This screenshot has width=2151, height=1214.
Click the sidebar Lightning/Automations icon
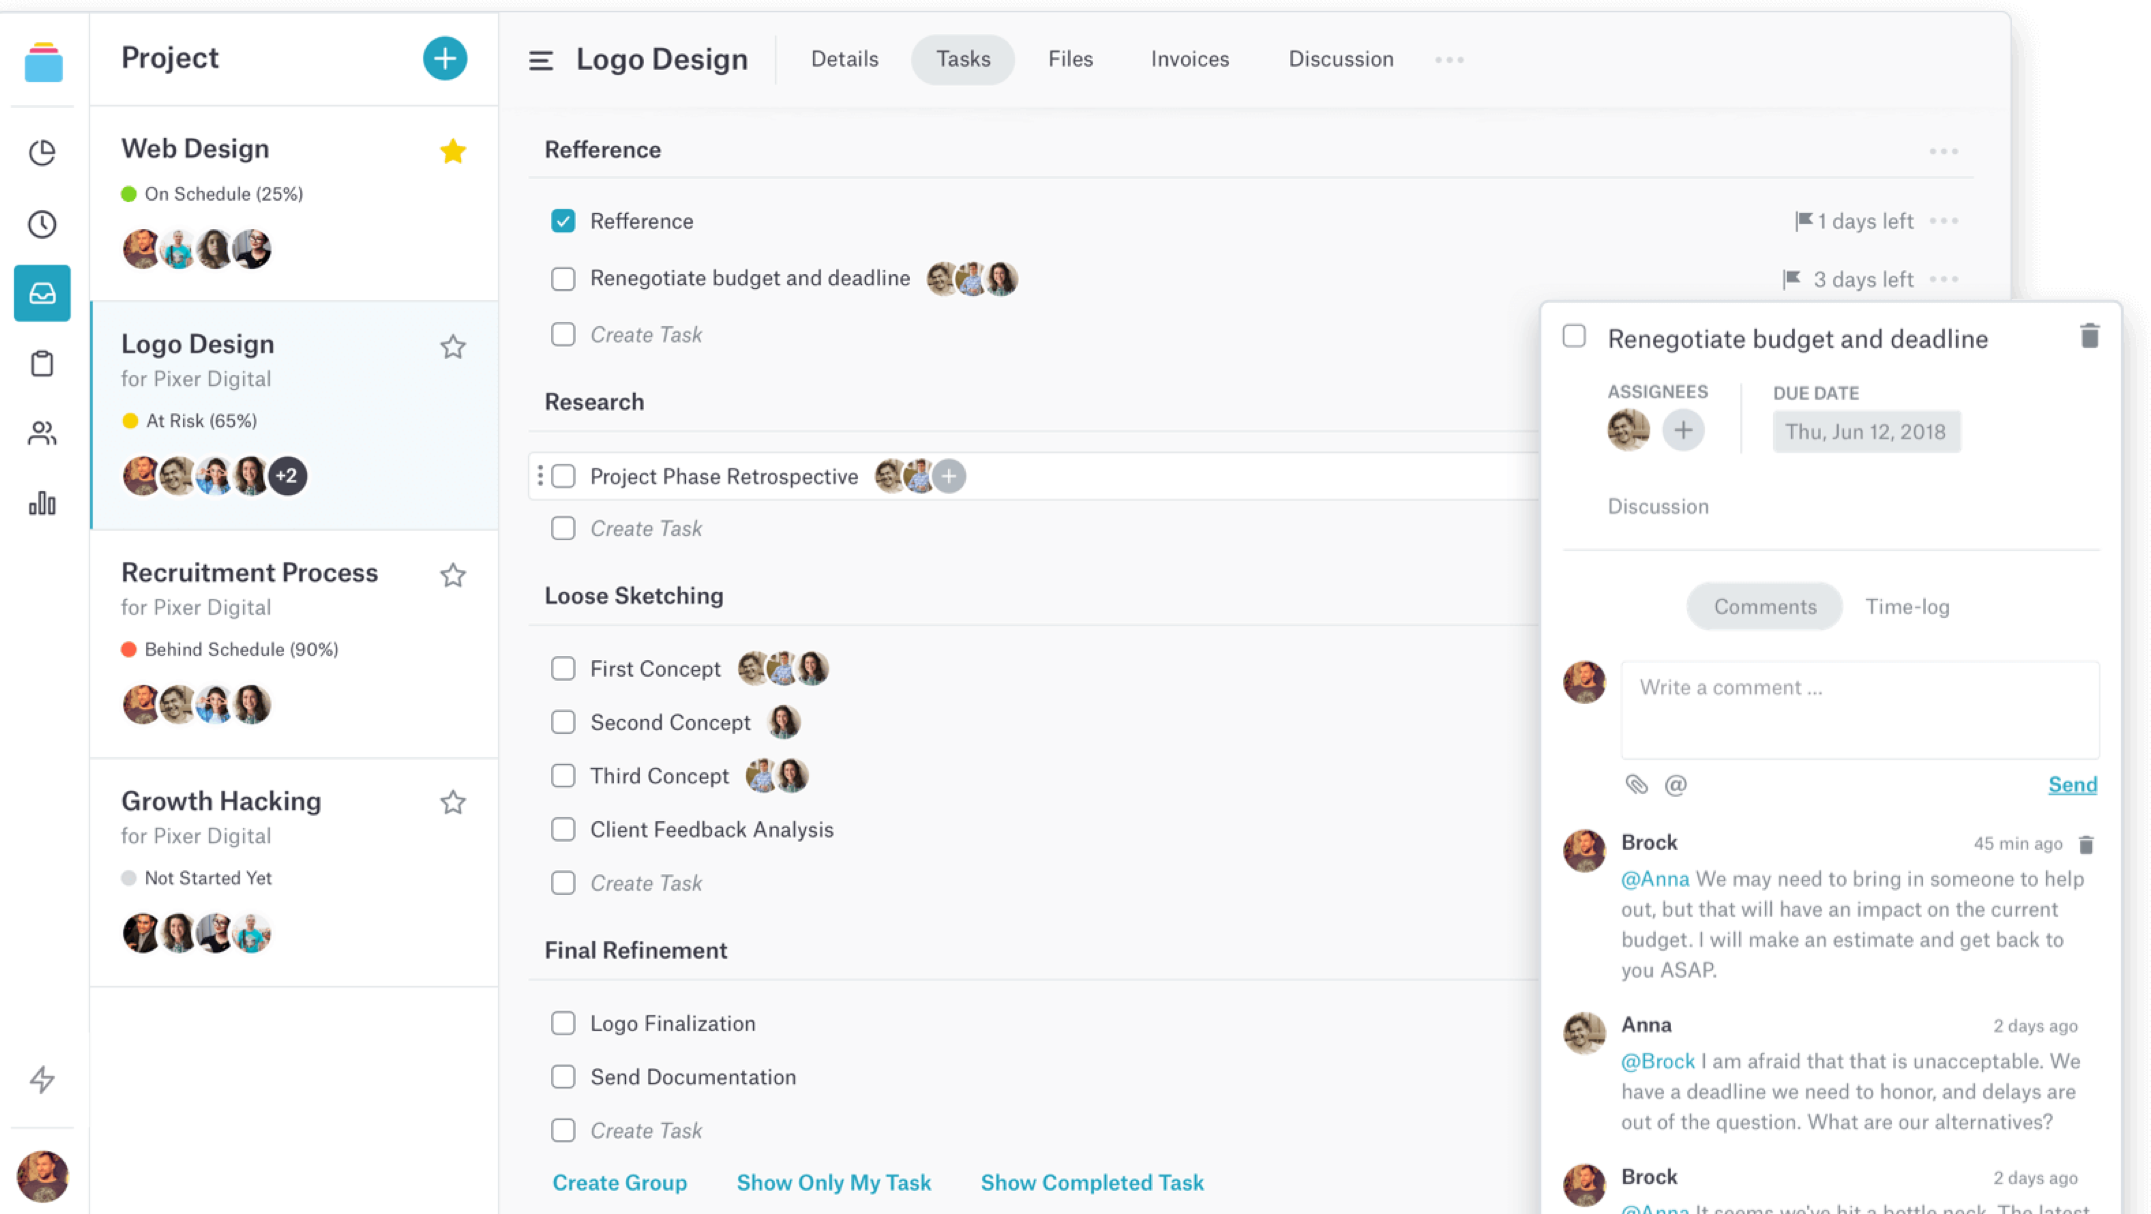point(43,1078)
